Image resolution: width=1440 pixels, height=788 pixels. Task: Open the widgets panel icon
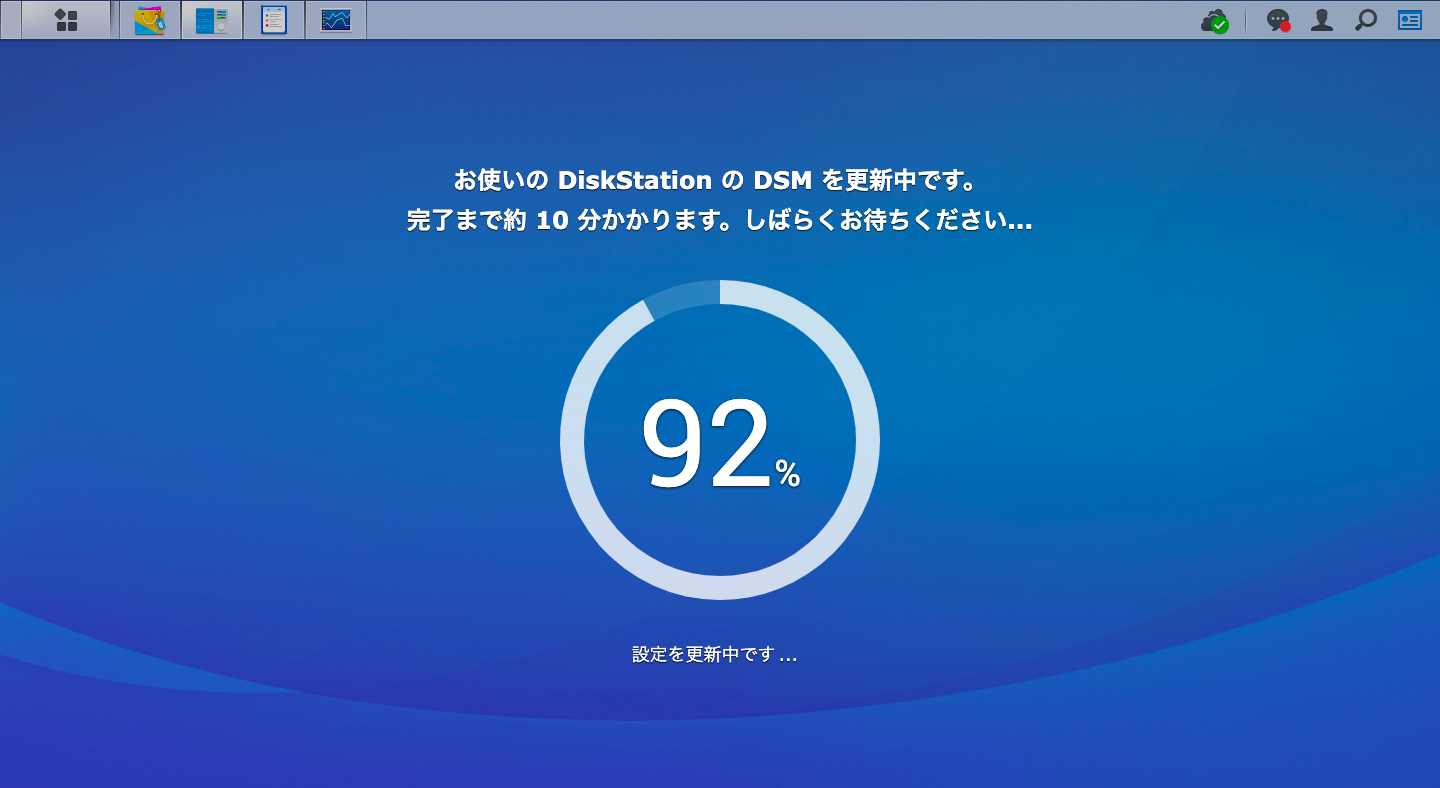point(1410,20)
